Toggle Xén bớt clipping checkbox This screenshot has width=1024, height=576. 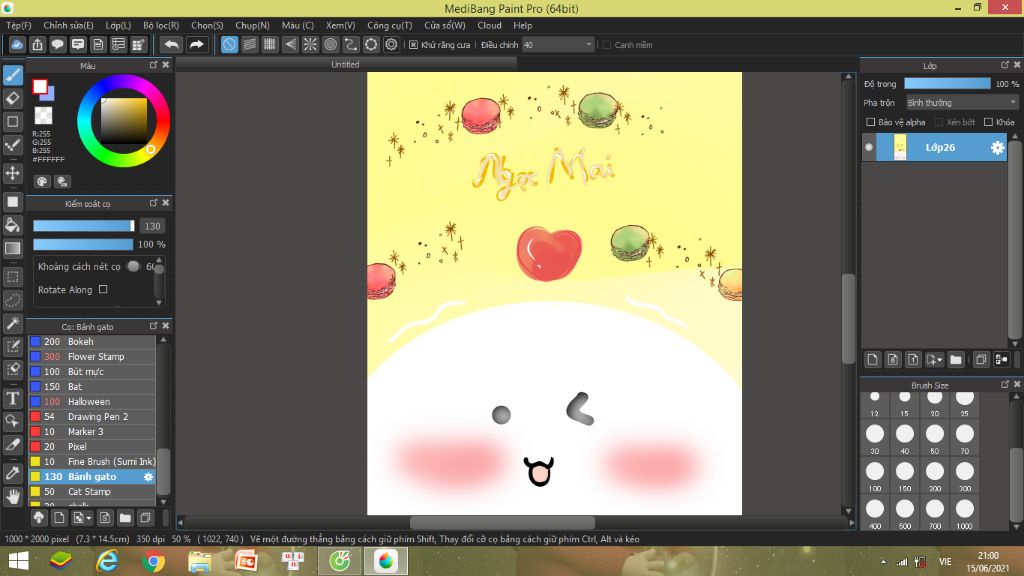coord(939,122)
